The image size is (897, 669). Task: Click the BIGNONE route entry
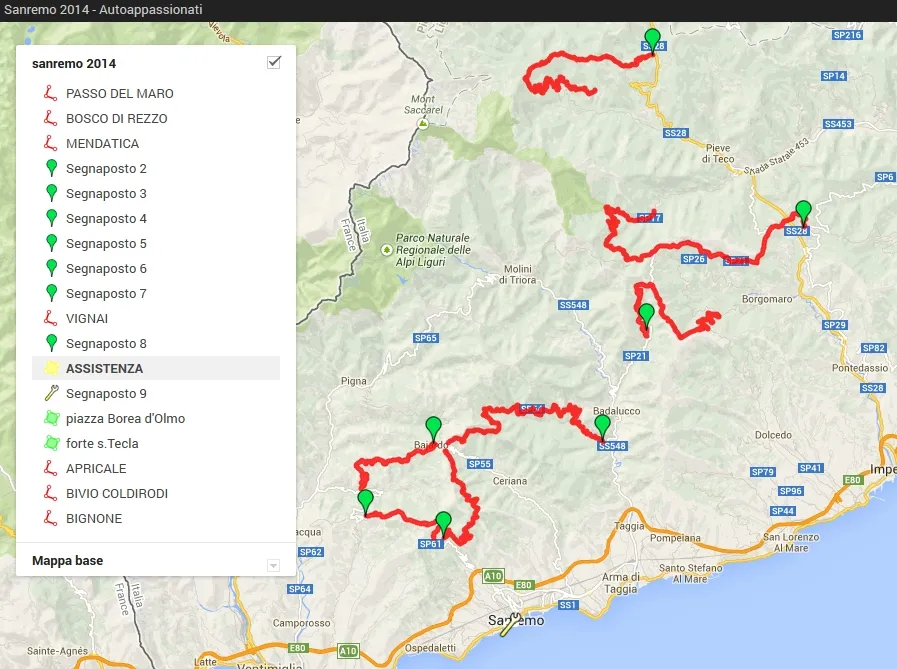(94, 519)
